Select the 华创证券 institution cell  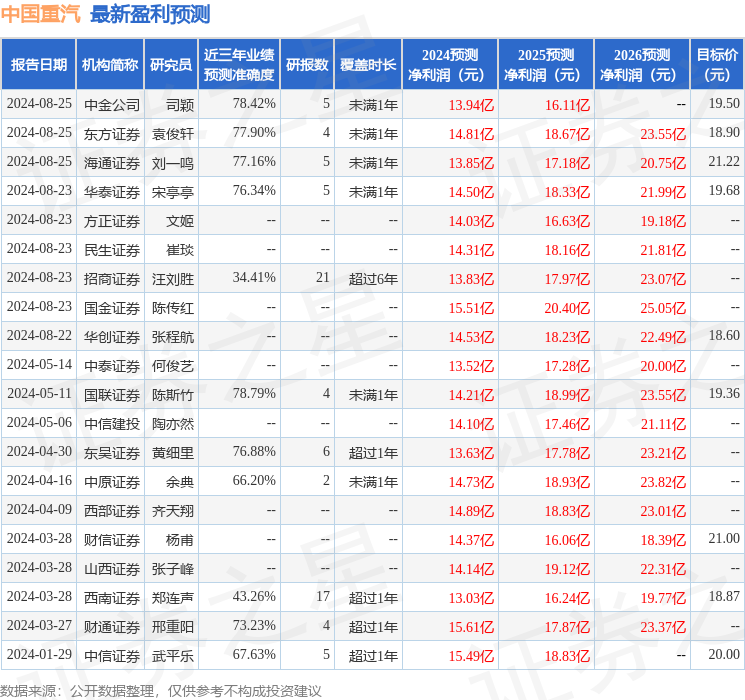[x=112, y=337]
